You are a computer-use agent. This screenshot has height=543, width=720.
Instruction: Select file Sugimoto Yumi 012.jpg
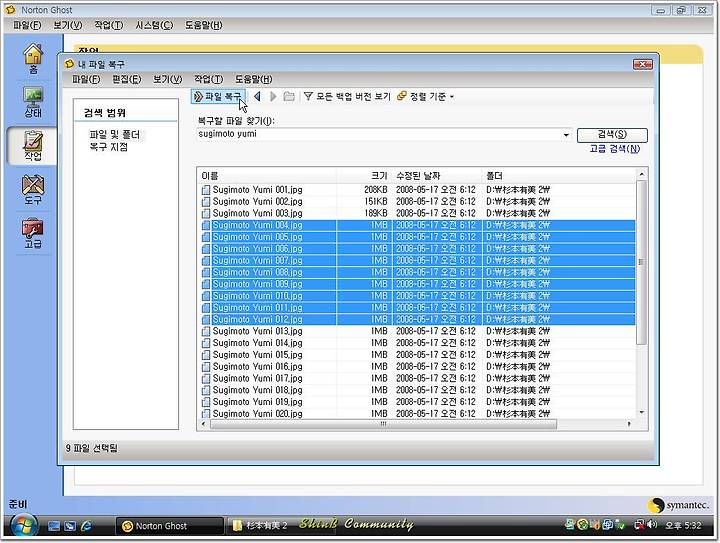tap(257, 319)
